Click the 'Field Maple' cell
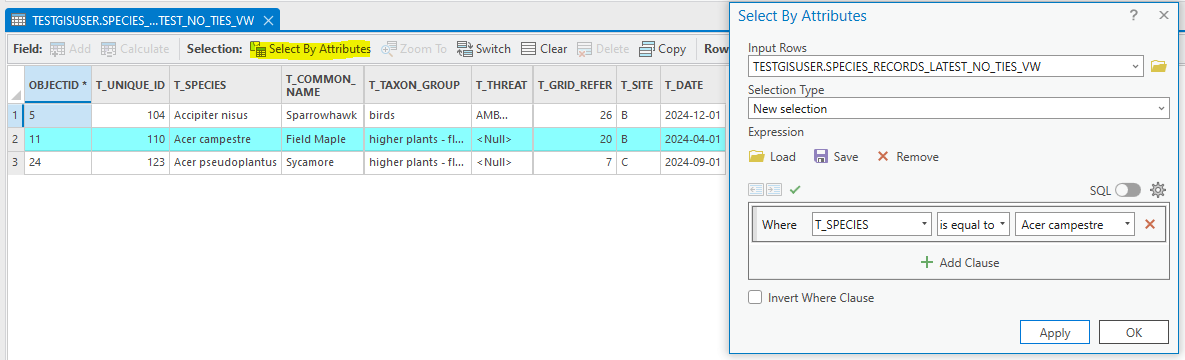Image resolution: width=1185 pixels, height=360 pixels. coord(323,139)
